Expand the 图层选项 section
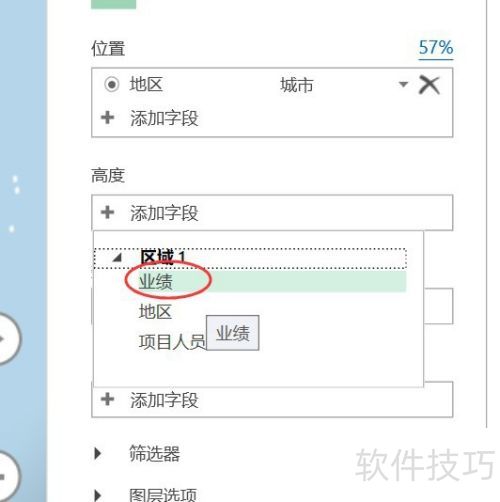This screenshot has width=500, height=502. (x=98, y=496)
